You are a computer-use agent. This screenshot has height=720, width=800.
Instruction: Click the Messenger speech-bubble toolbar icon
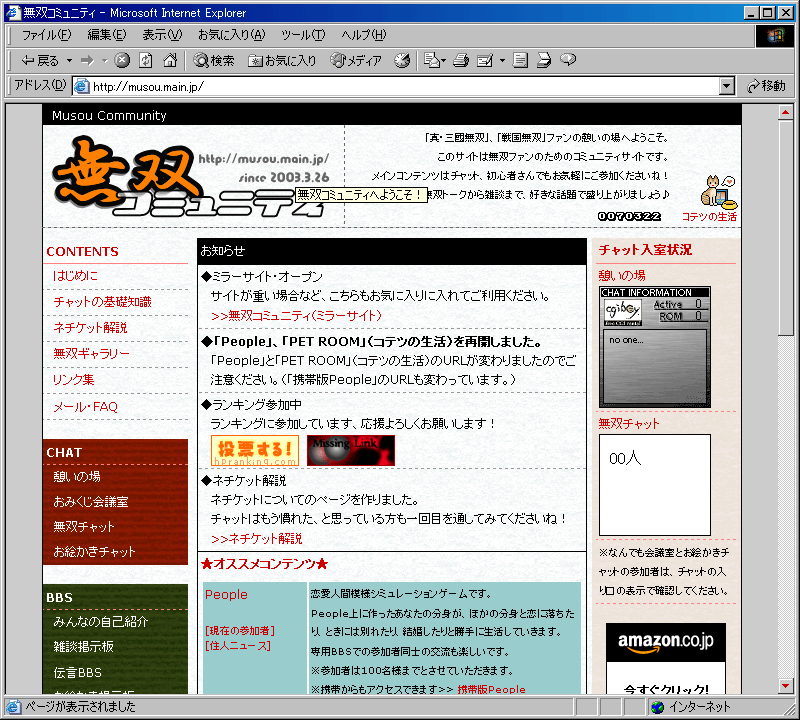tap(568, 60)
